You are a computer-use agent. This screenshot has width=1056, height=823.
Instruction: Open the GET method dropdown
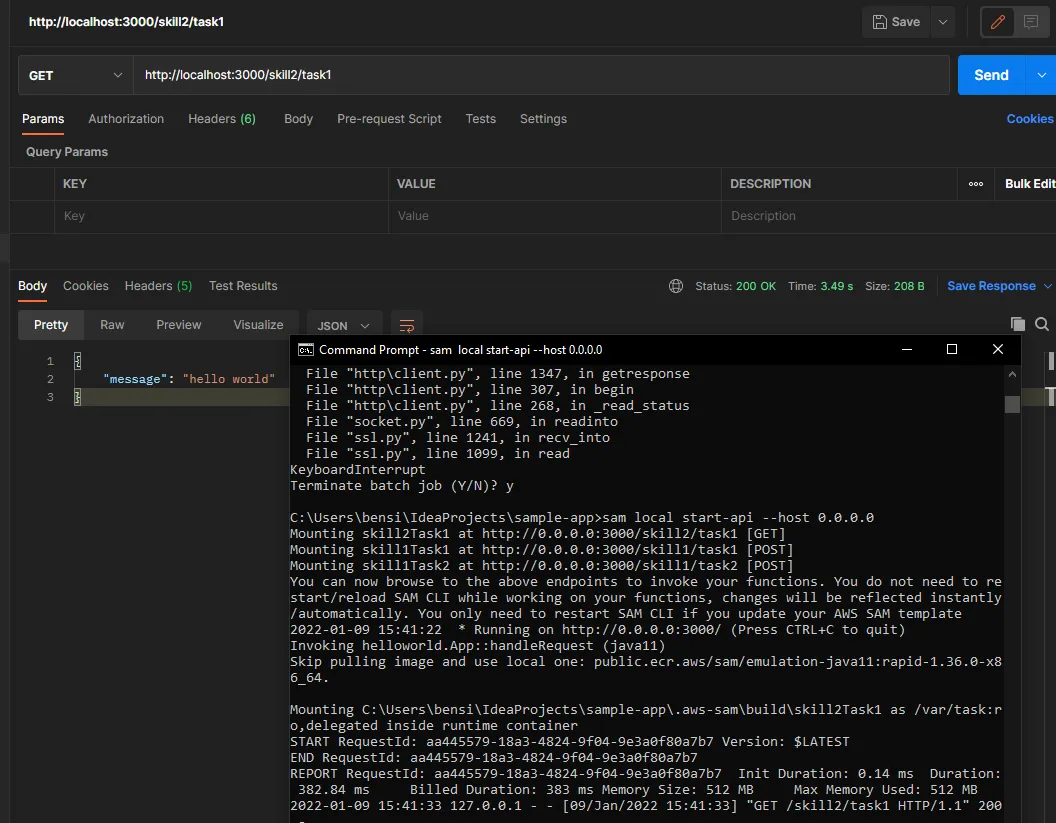(75, 75)
